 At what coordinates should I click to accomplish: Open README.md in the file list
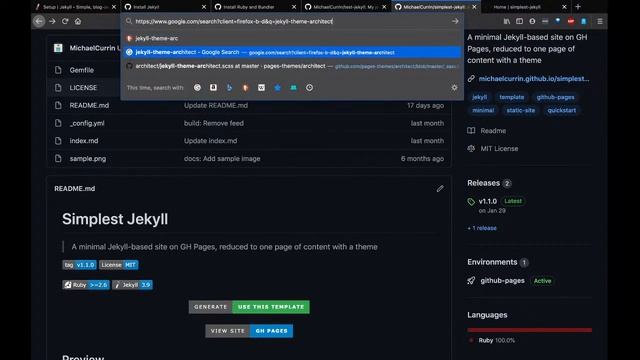click(x=89, y=105)
